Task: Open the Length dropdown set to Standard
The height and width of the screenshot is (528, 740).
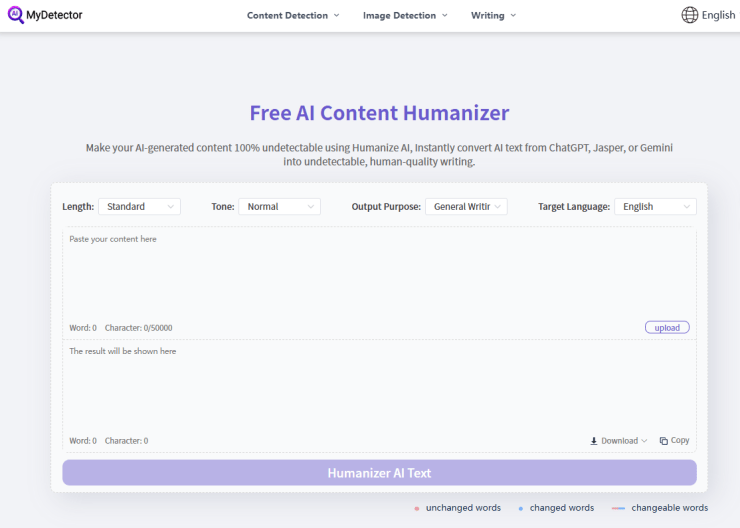Action: coord(139,207)
